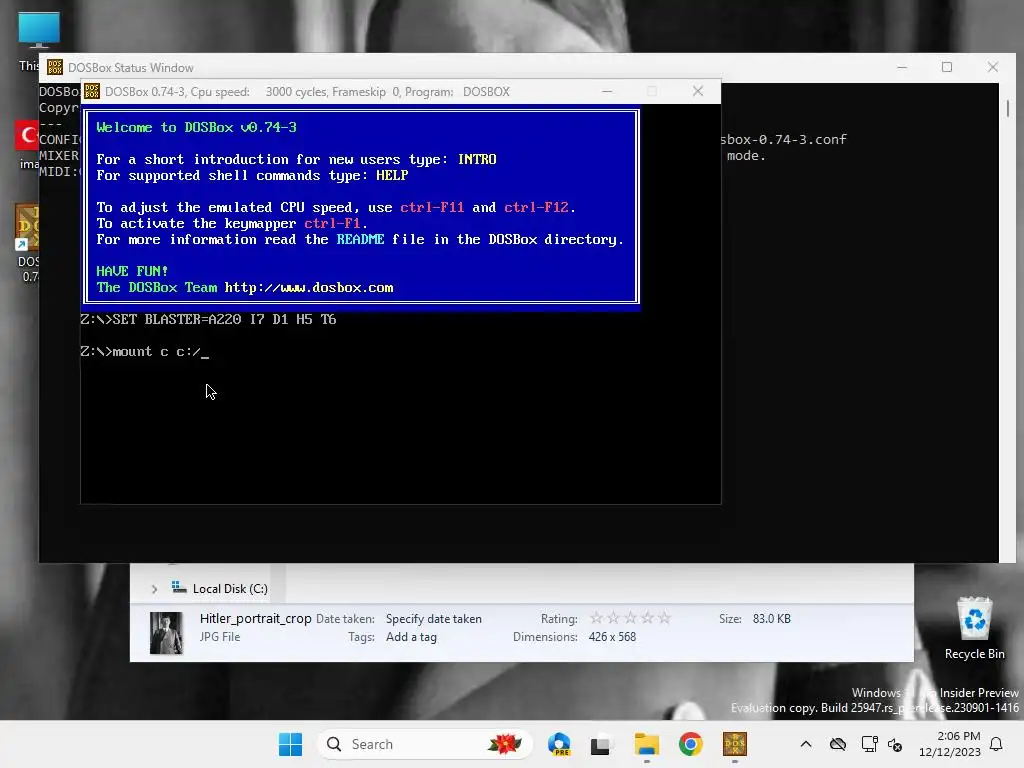
Task: Close the DOSBox Status Window
Action: tap(993, 67)
